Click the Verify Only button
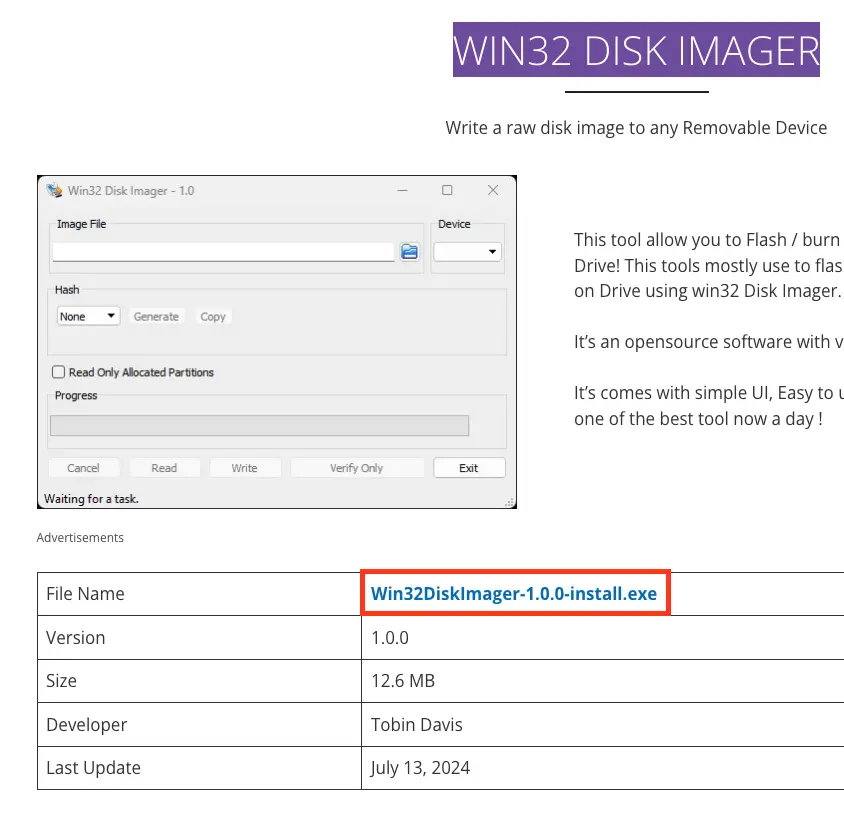 (357, 468)
